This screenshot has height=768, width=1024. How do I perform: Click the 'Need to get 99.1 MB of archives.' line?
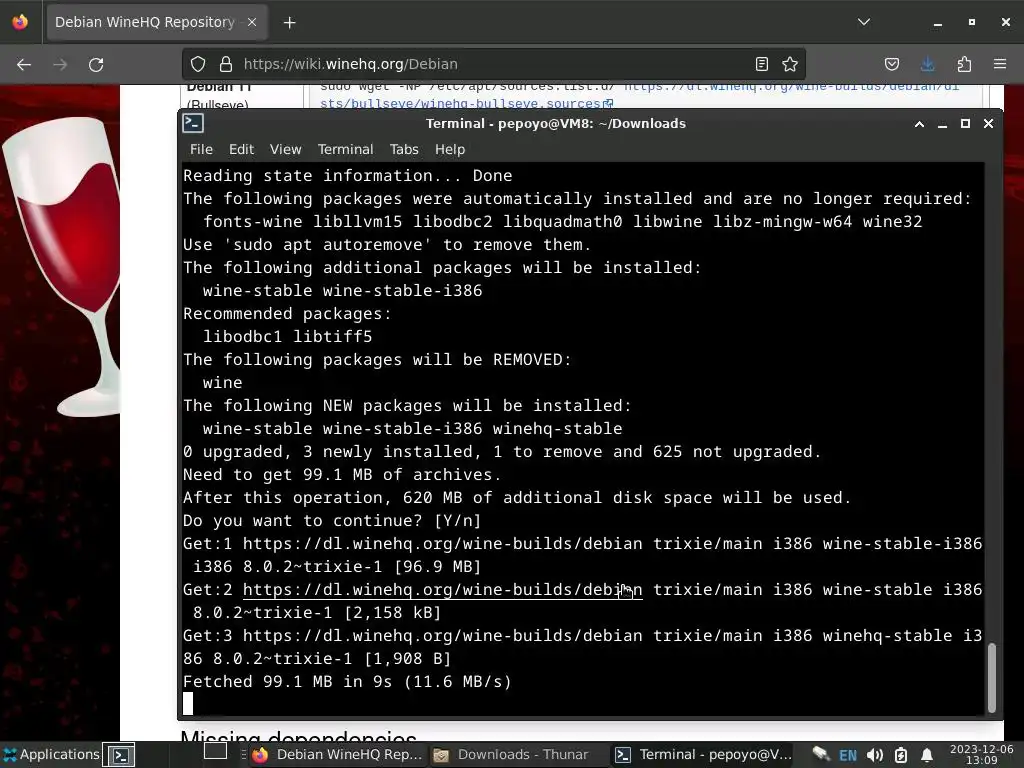tap(342, 475)
